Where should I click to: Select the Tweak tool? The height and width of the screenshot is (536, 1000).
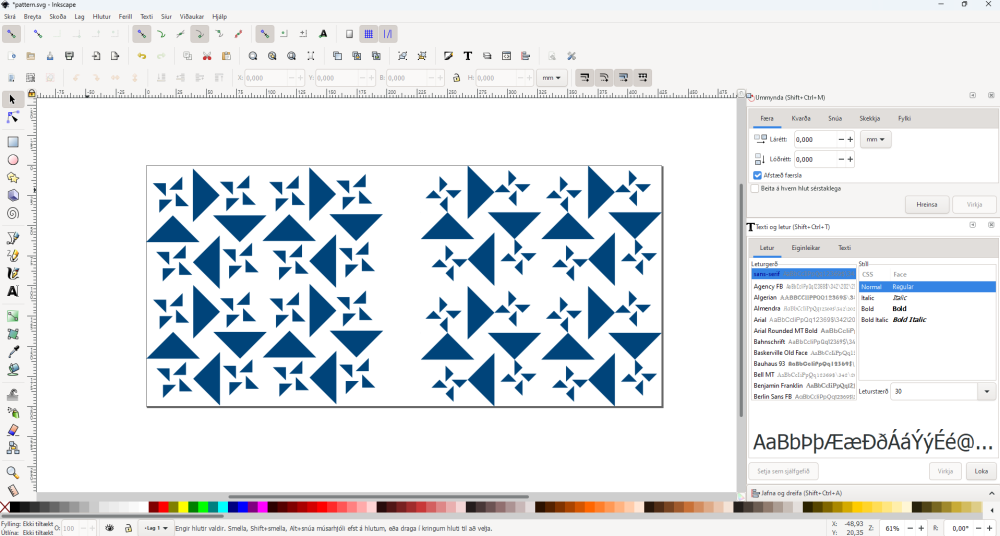point(12,394)
